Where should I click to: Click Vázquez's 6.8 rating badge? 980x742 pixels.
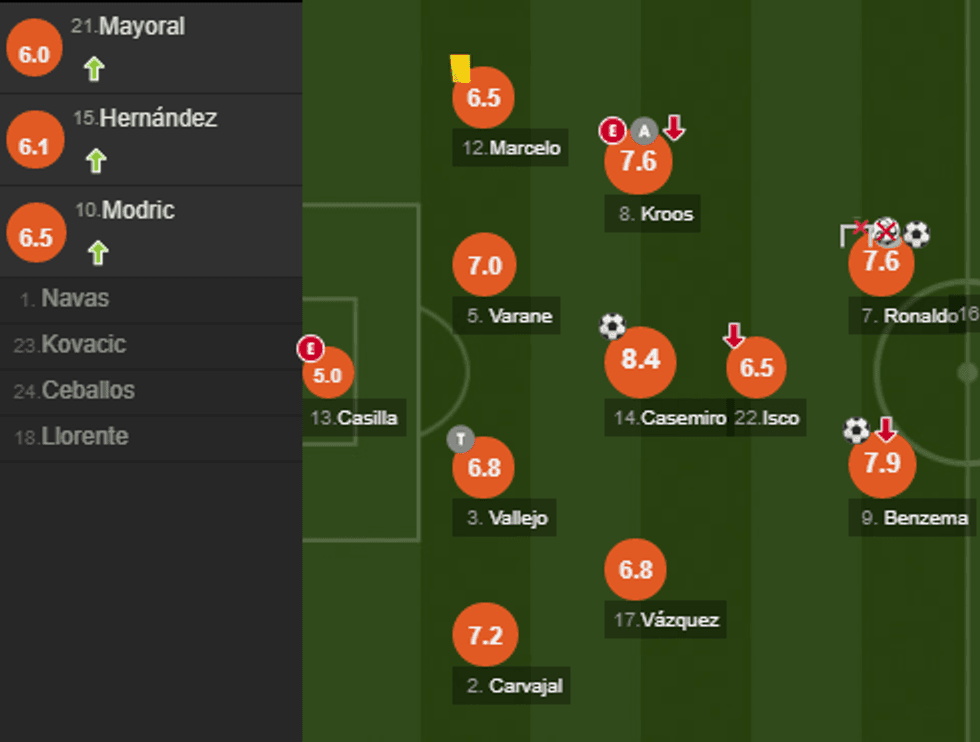636,570
